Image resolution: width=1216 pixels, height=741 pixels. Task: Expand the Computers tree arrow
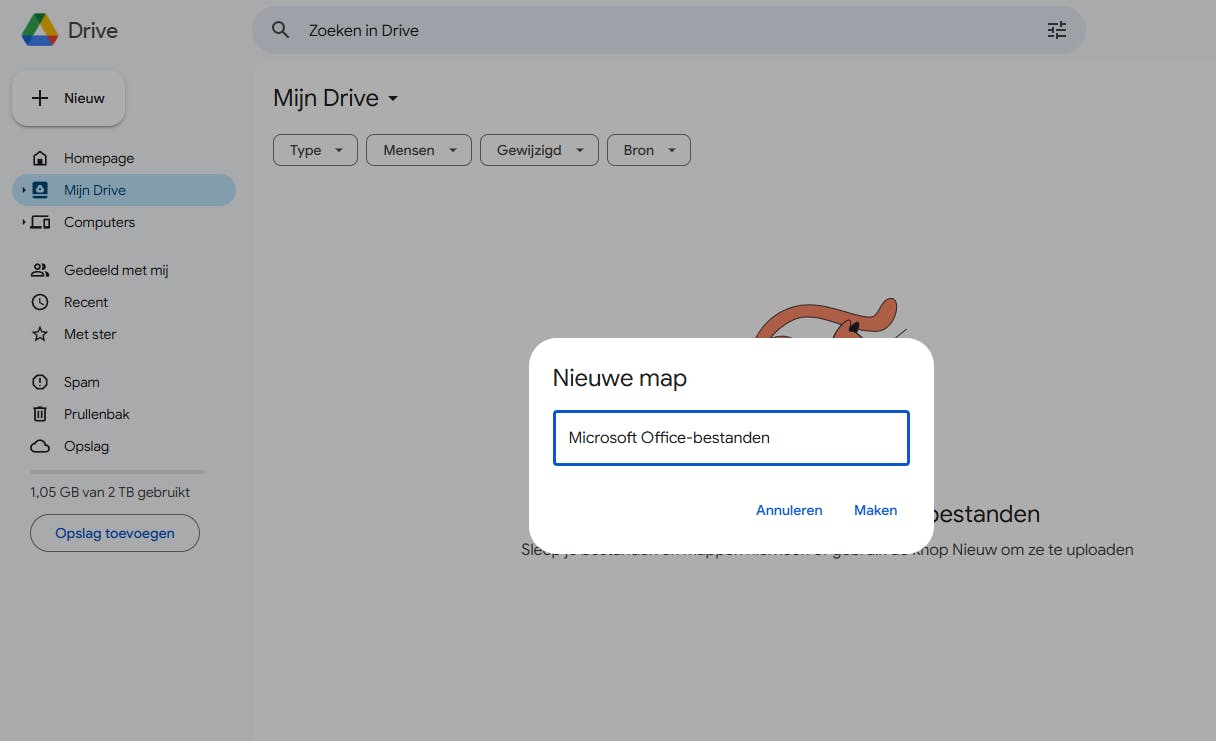point(24,222)
